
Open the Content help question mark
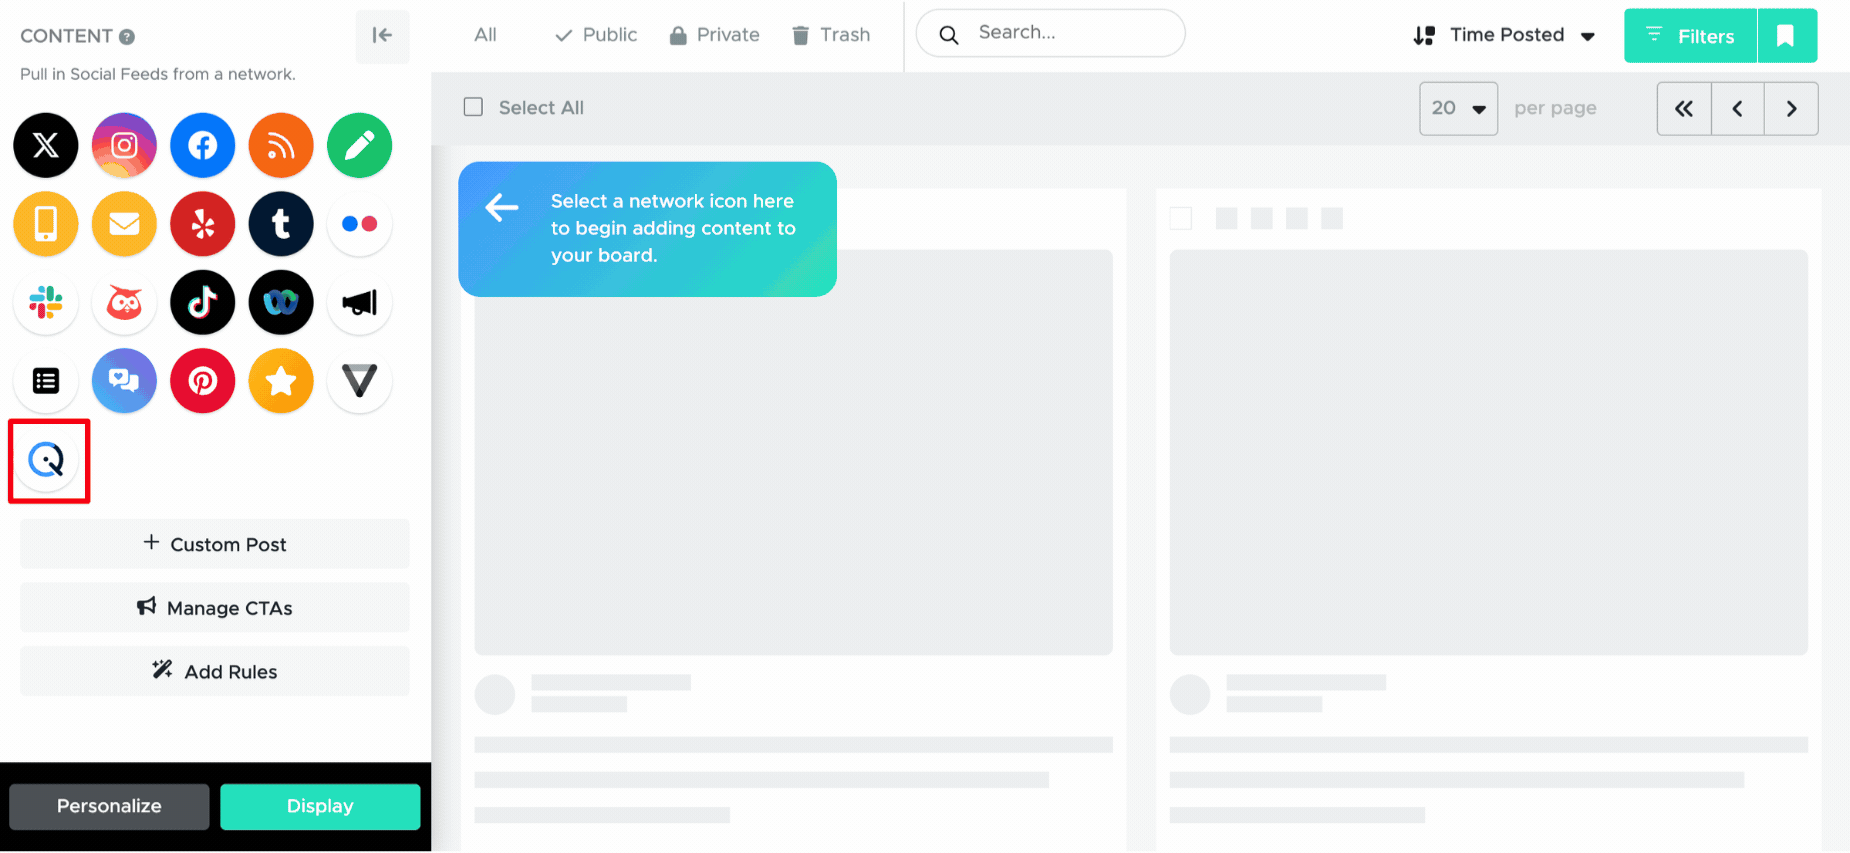click(127, 37)
